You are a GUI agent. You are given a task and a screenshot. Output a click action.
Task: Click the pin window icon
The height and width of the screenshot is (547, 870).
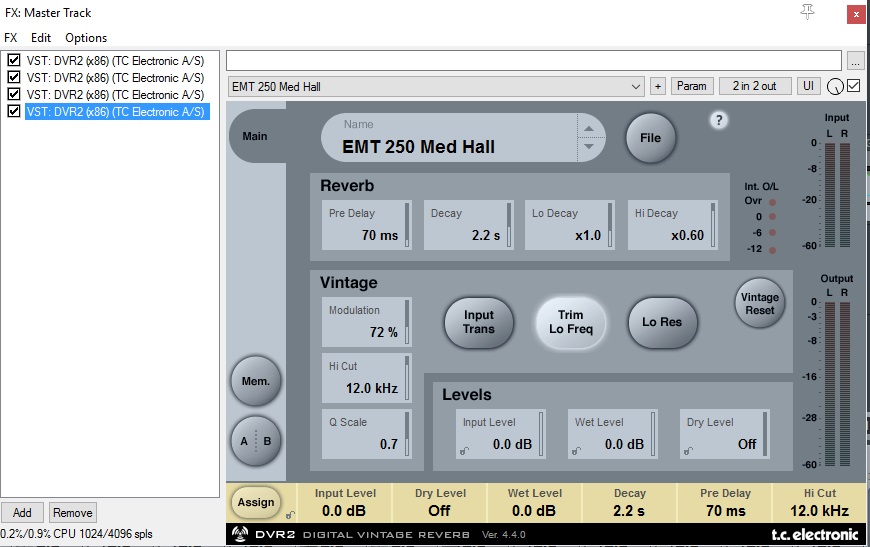[807, 12]
